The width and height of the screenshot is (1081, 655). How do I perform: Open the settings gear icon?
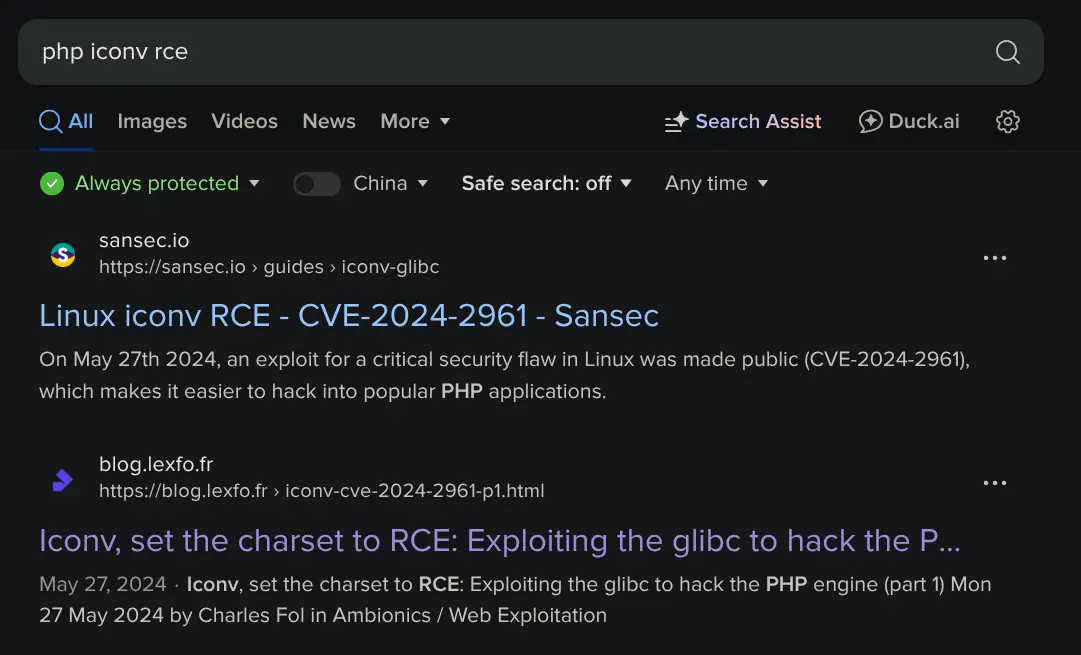click(1007, 122)
